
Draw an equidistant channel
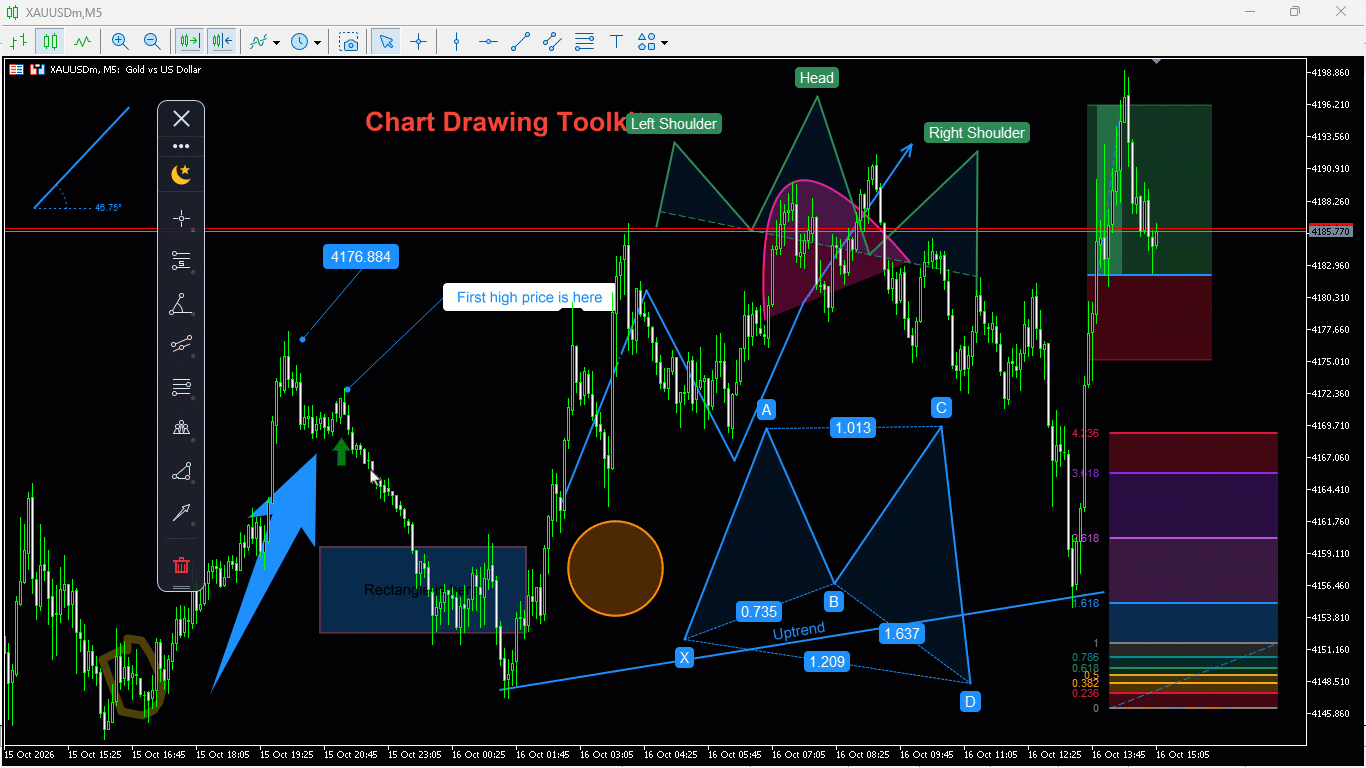[x=552, y=41]
